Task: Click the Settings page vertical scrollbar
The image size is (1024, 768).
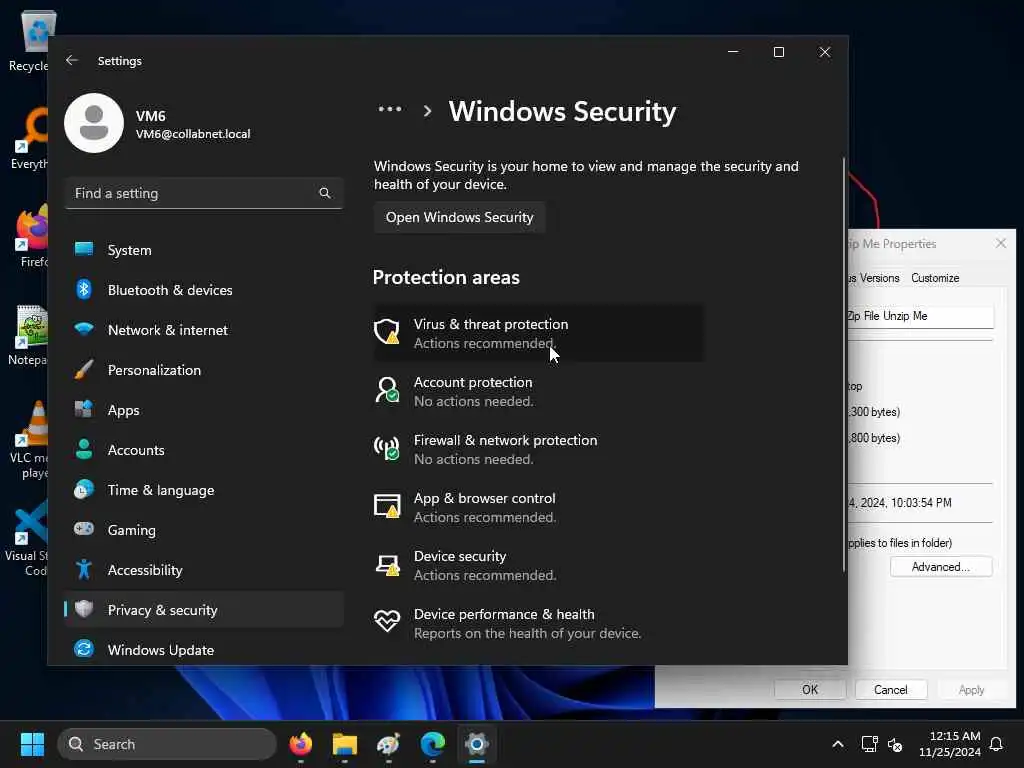Action: point(844,366)
